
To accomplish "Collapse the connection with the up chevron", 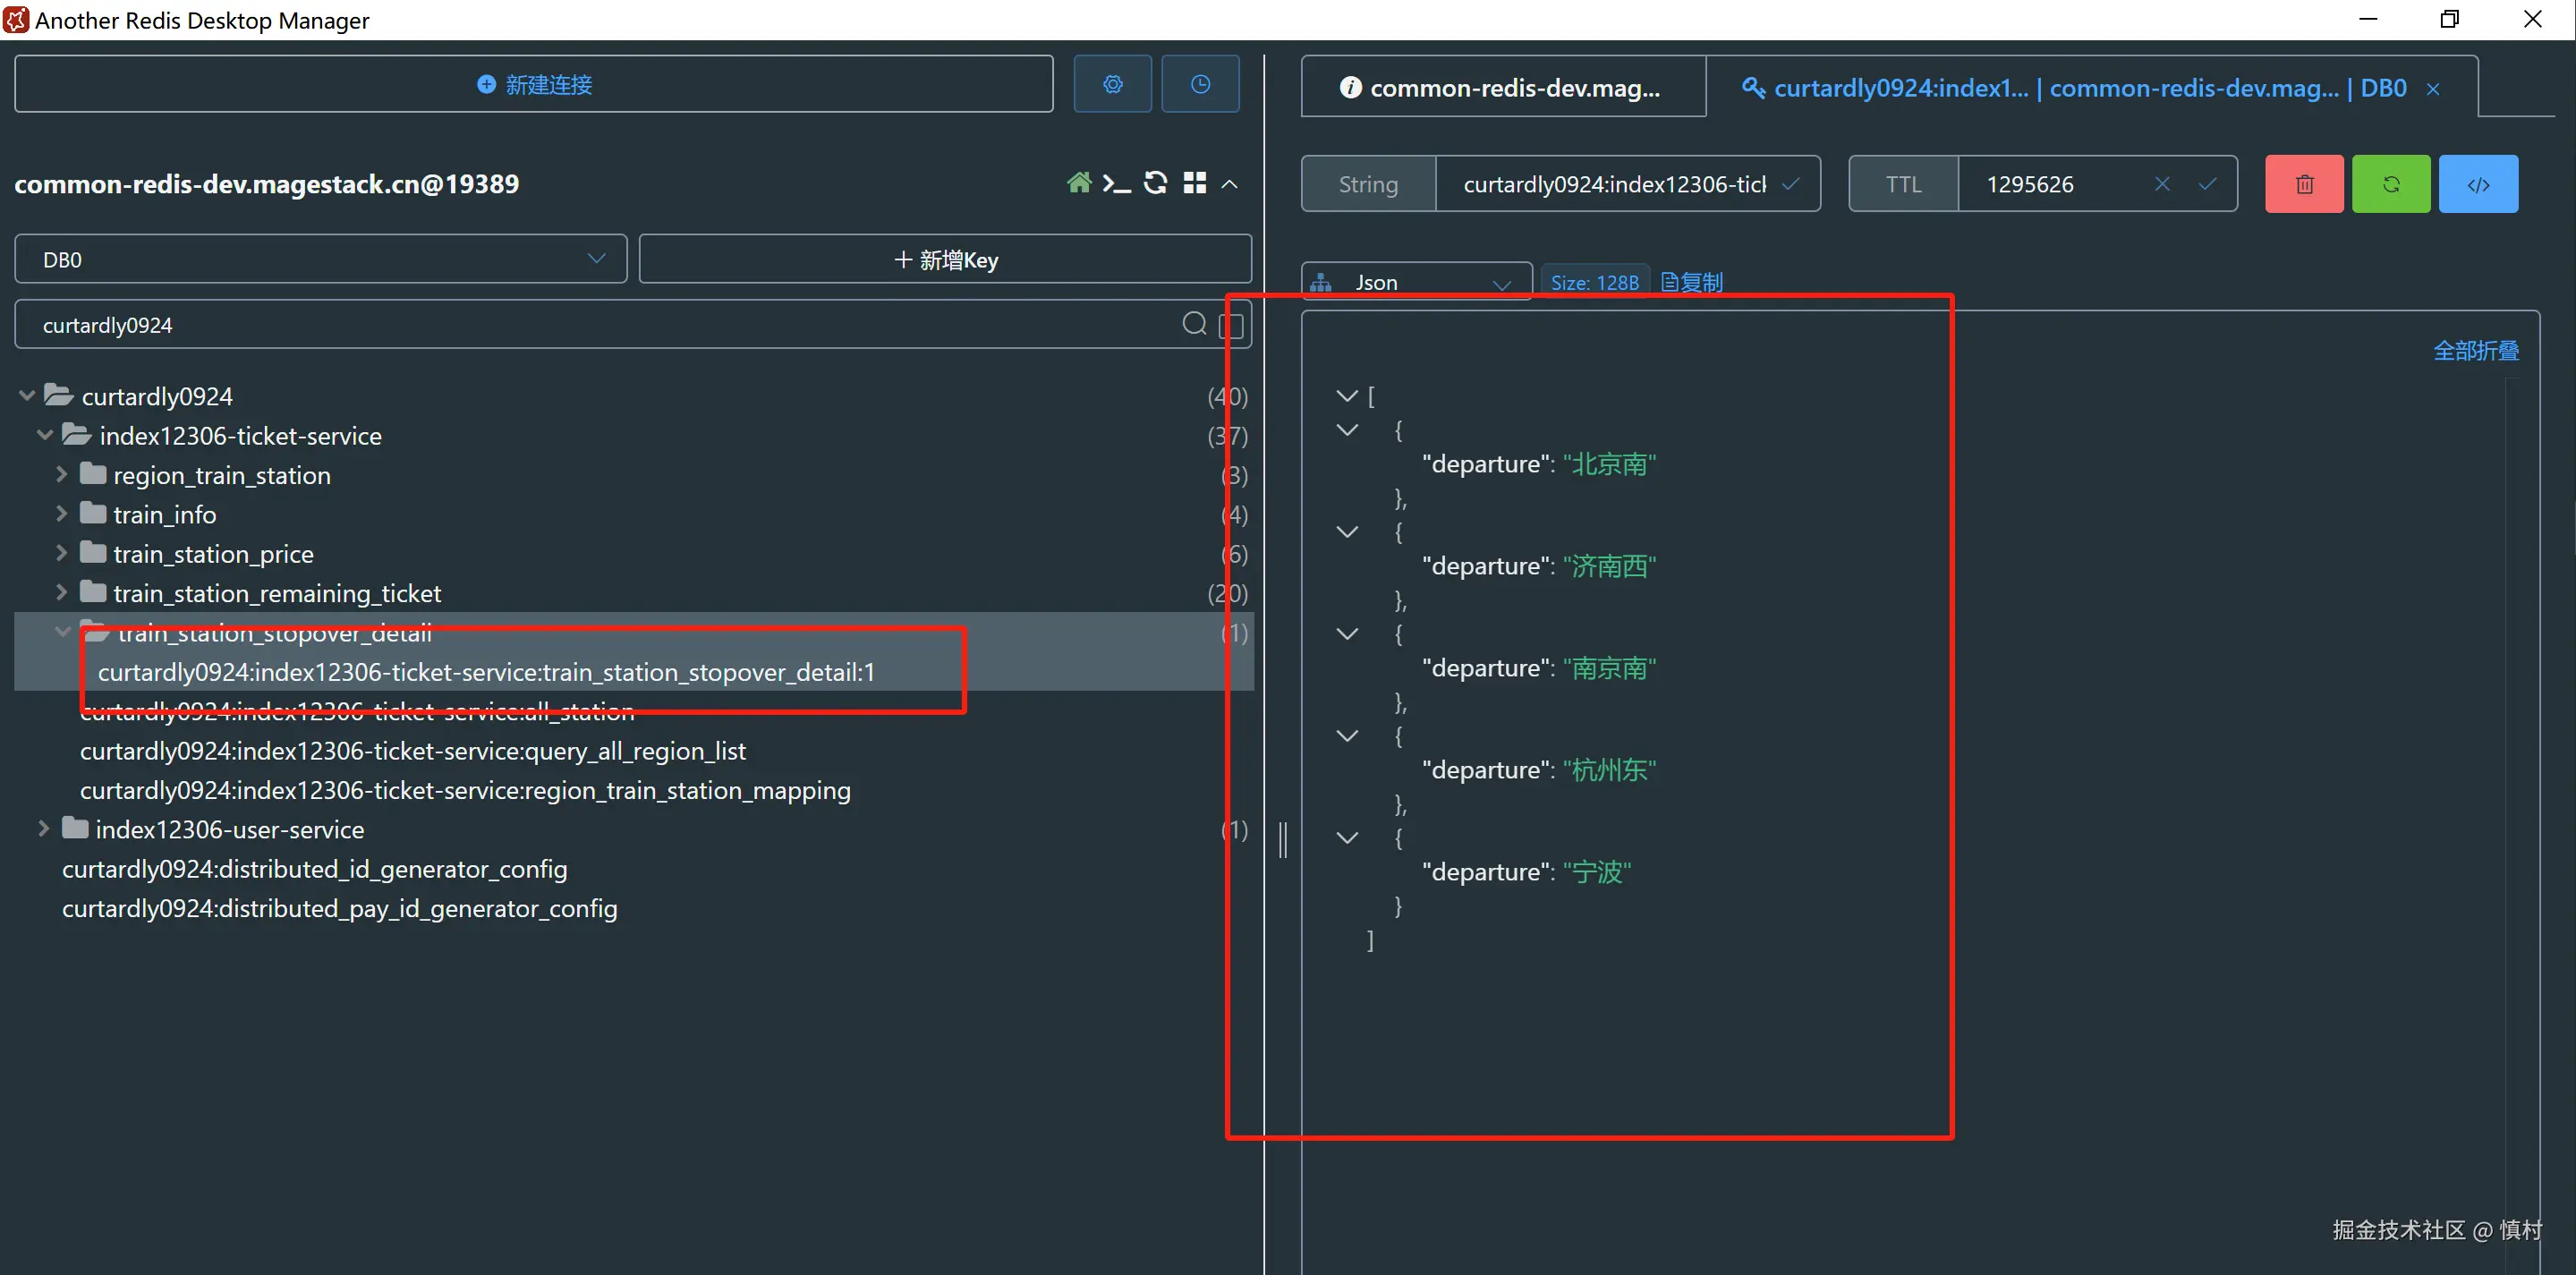I will [x=1230, y=184].
